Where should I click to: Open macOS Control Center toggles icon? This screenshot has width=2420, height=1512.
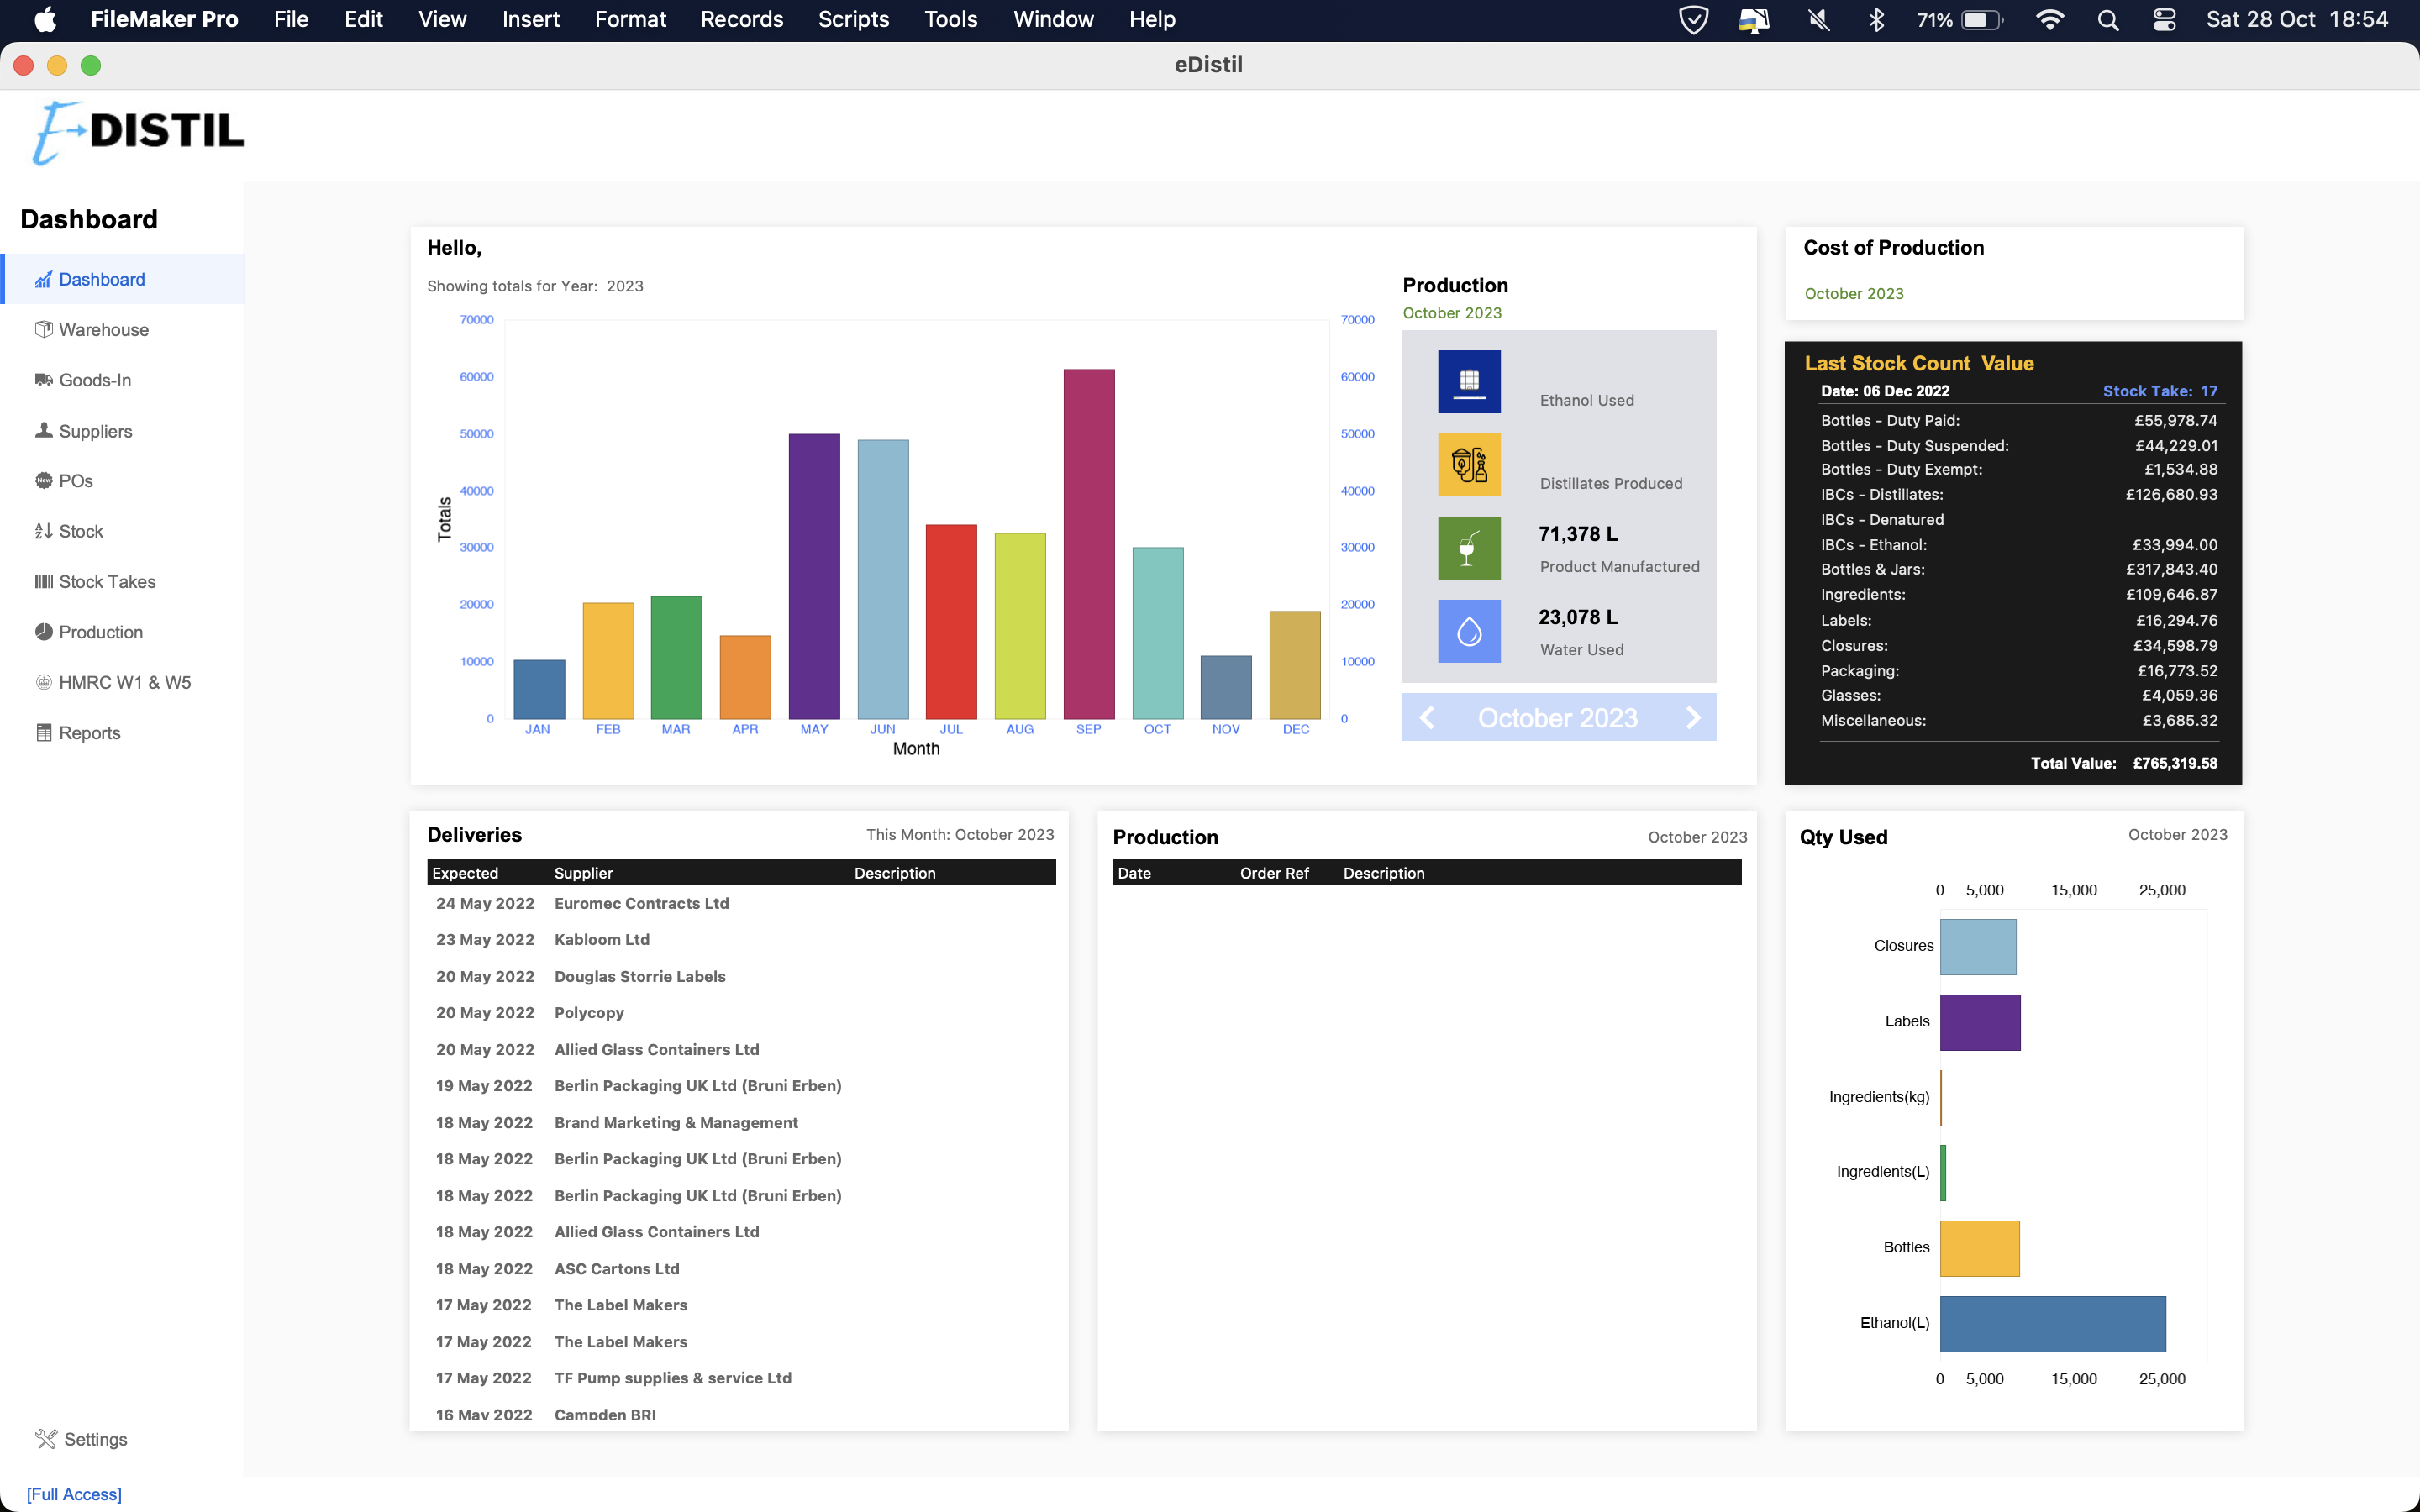click(2164, 20)
